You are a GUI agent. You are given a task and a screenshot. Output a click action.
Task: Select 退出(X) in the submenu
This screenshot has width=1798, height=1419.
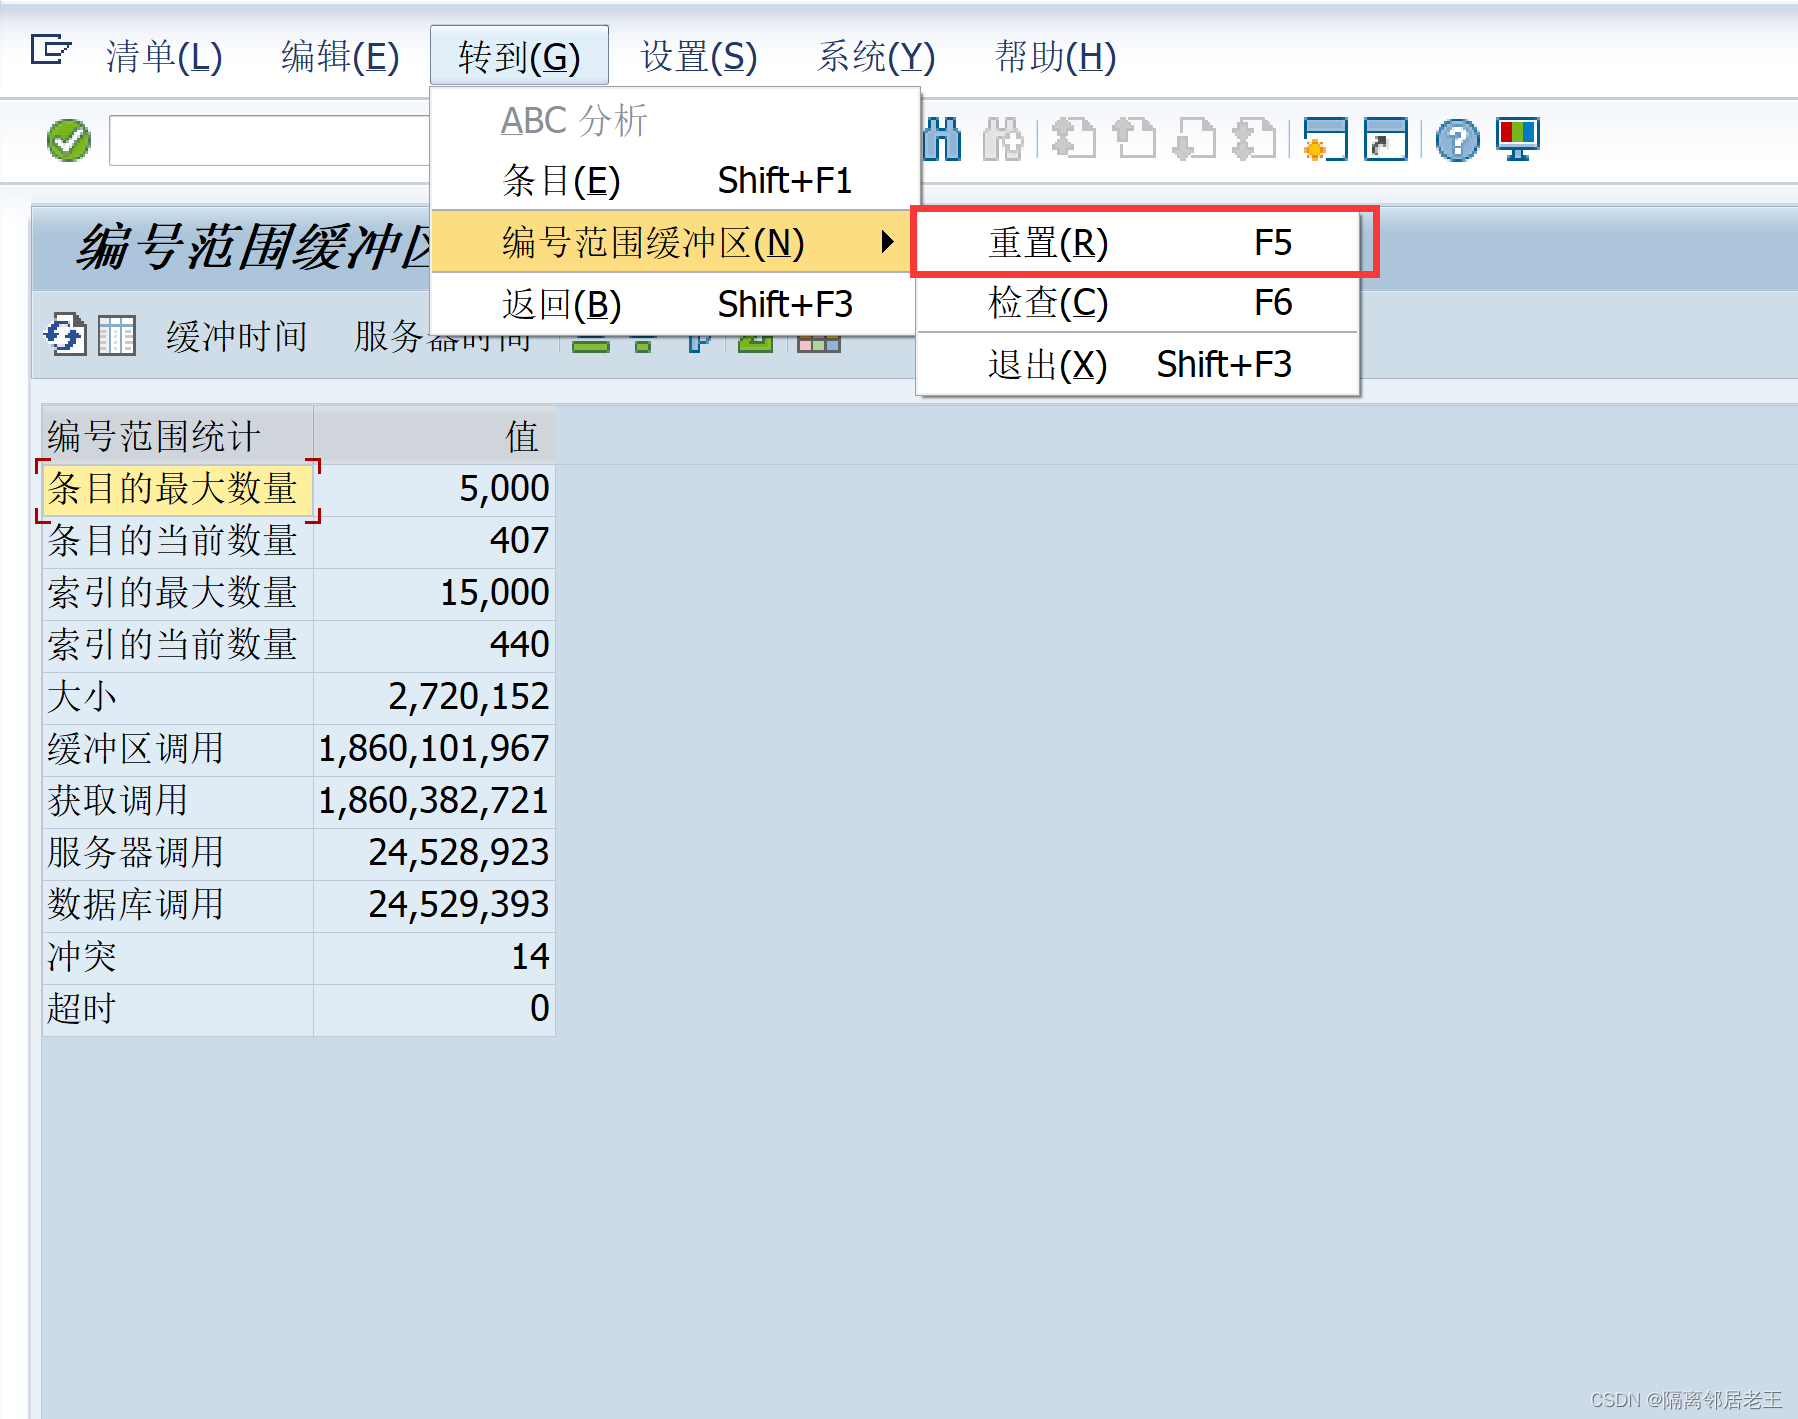1045,364
